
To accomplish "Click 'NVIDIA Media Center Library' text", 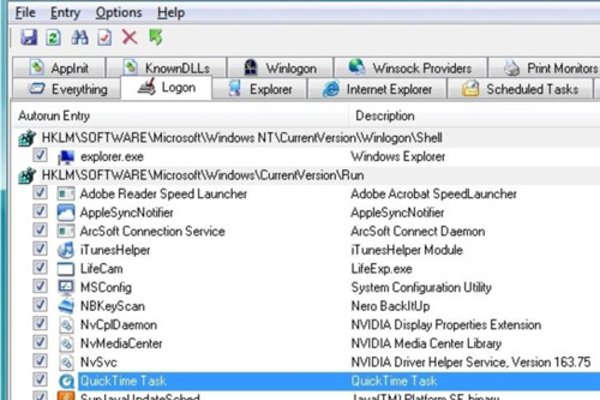I will click(x=426, y=344).
